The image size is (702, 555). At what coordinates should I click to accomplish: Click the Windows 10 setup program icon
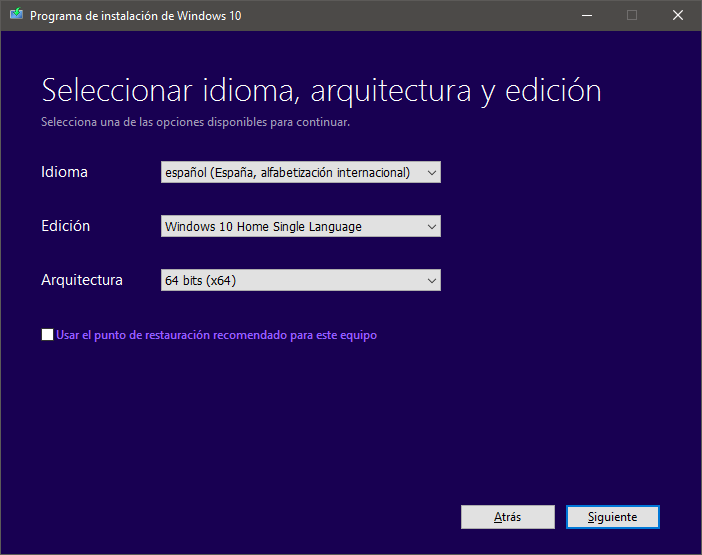click(16, 14)
